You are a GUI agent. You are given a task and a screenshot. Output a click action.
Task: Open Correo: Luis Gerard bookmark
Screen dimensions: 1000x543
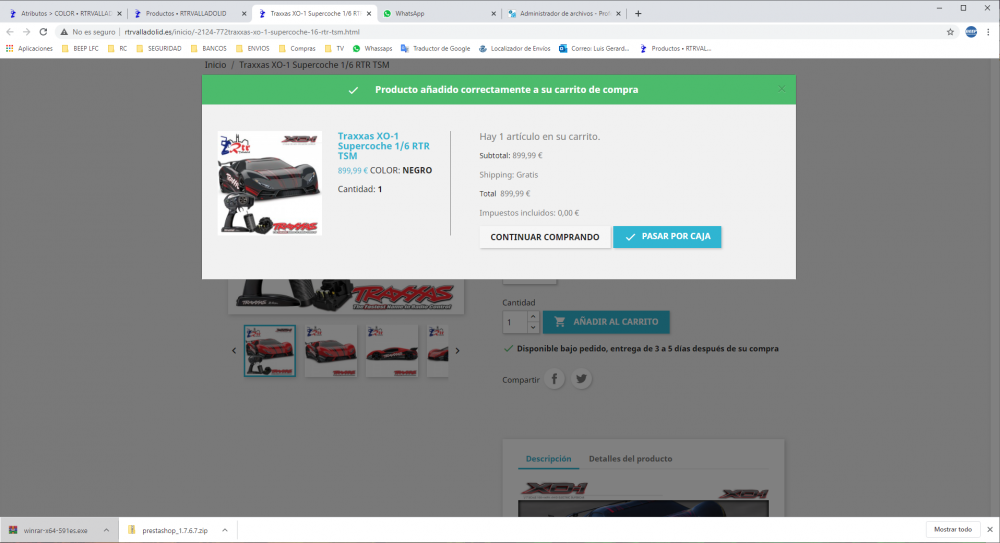click(x=594, y=48)
